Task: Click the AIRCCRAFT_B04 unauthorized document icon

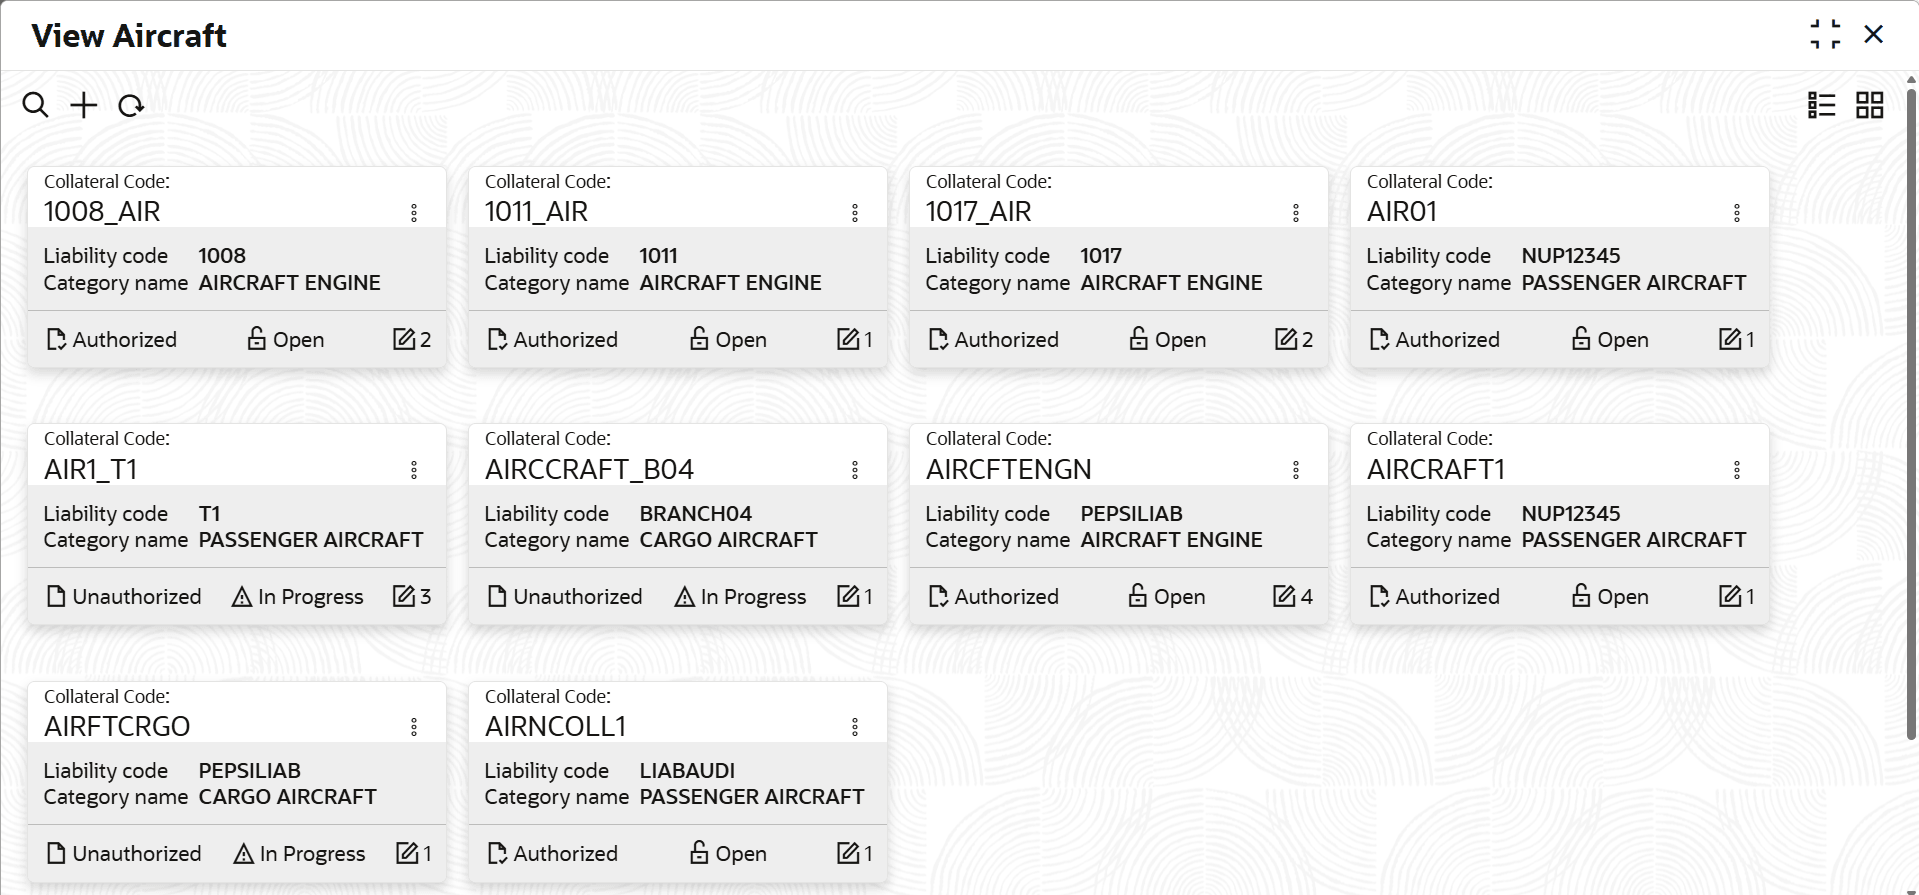Action: point(497,597)
